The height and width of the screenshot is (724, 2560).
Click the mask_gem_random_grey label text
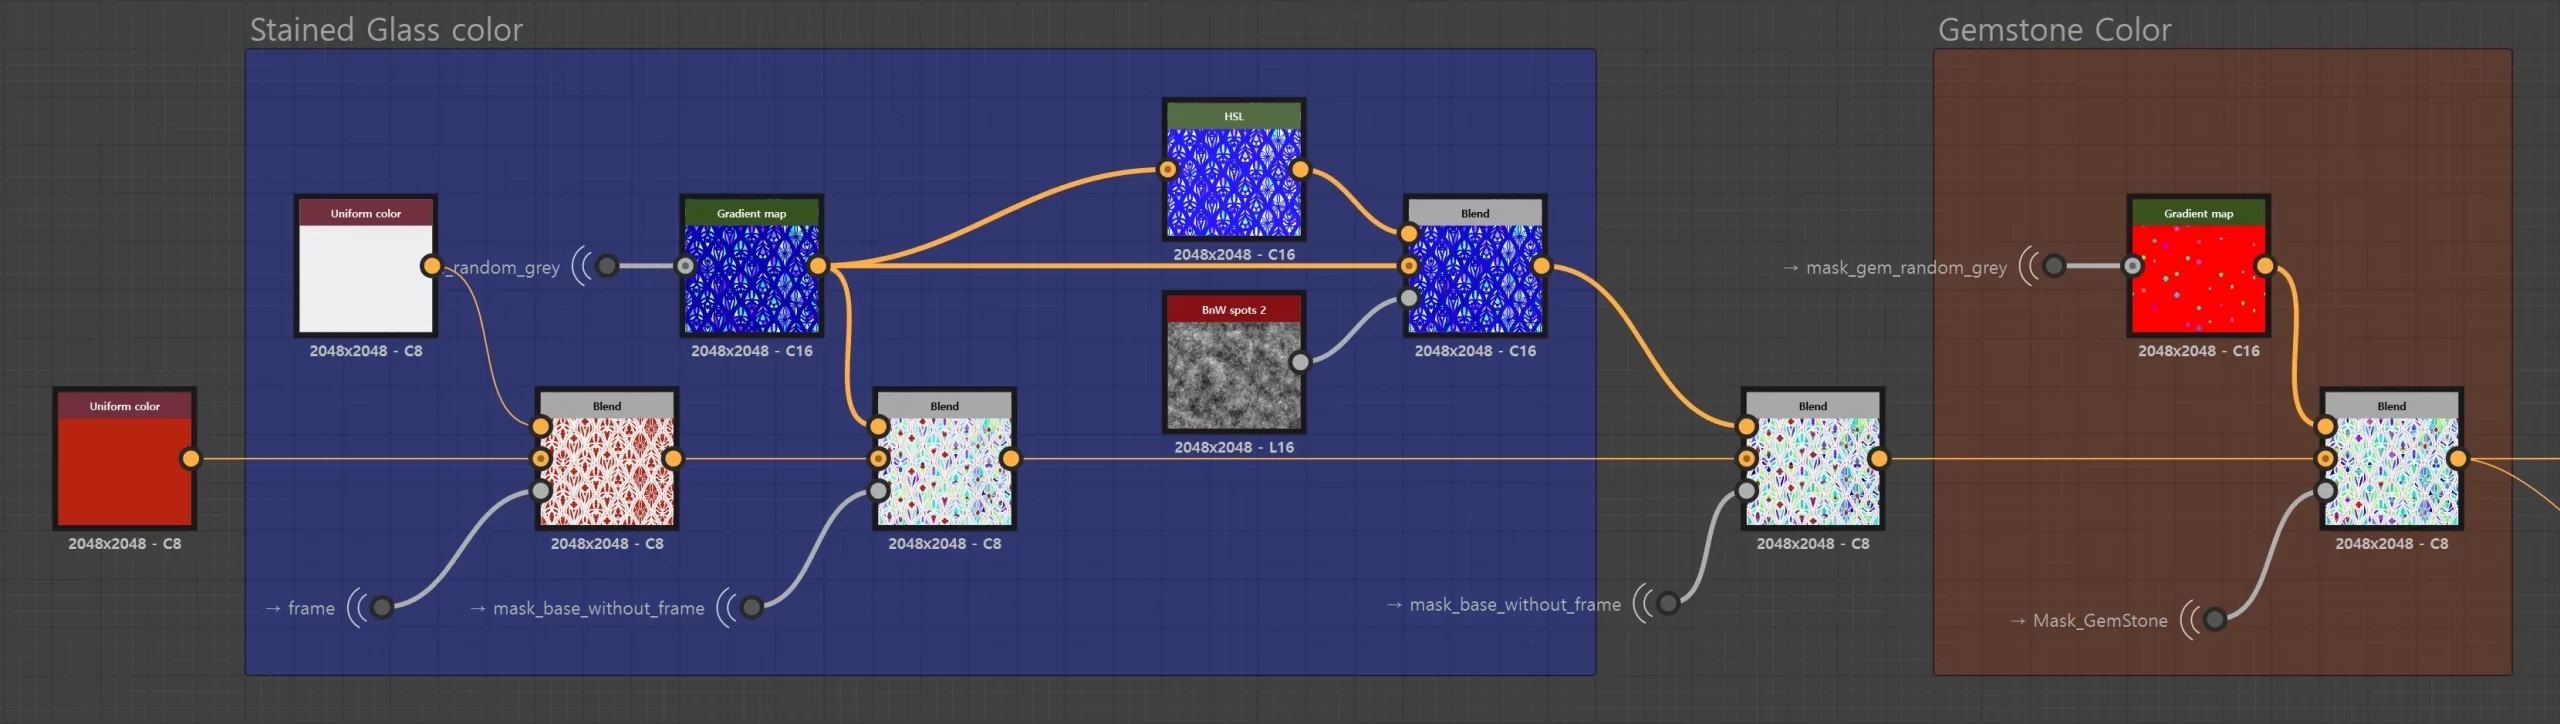click(1906, 267)
